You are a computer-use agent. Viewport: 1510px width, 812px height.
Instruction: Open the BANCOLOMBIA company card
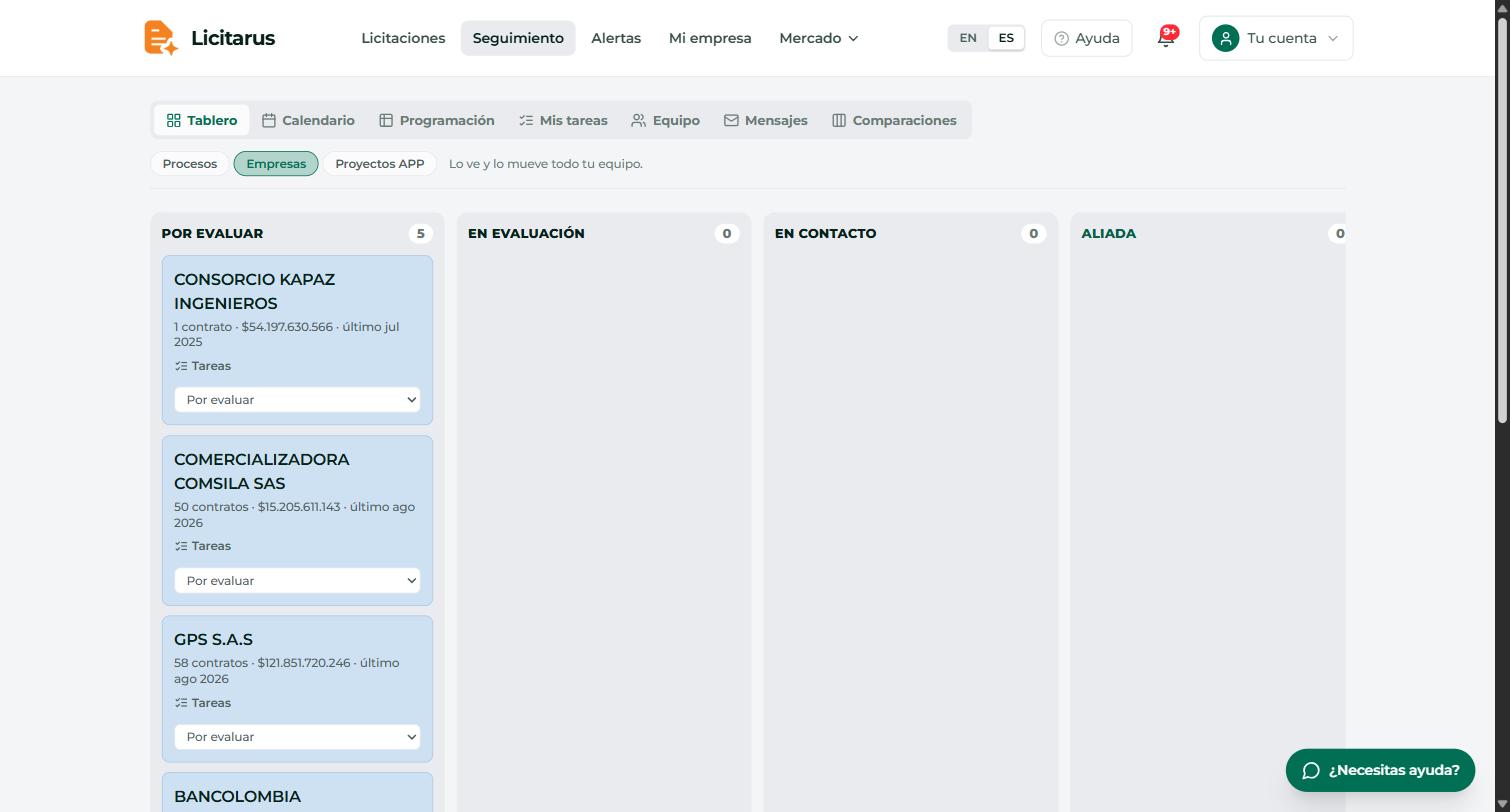(x=297, y=792)
